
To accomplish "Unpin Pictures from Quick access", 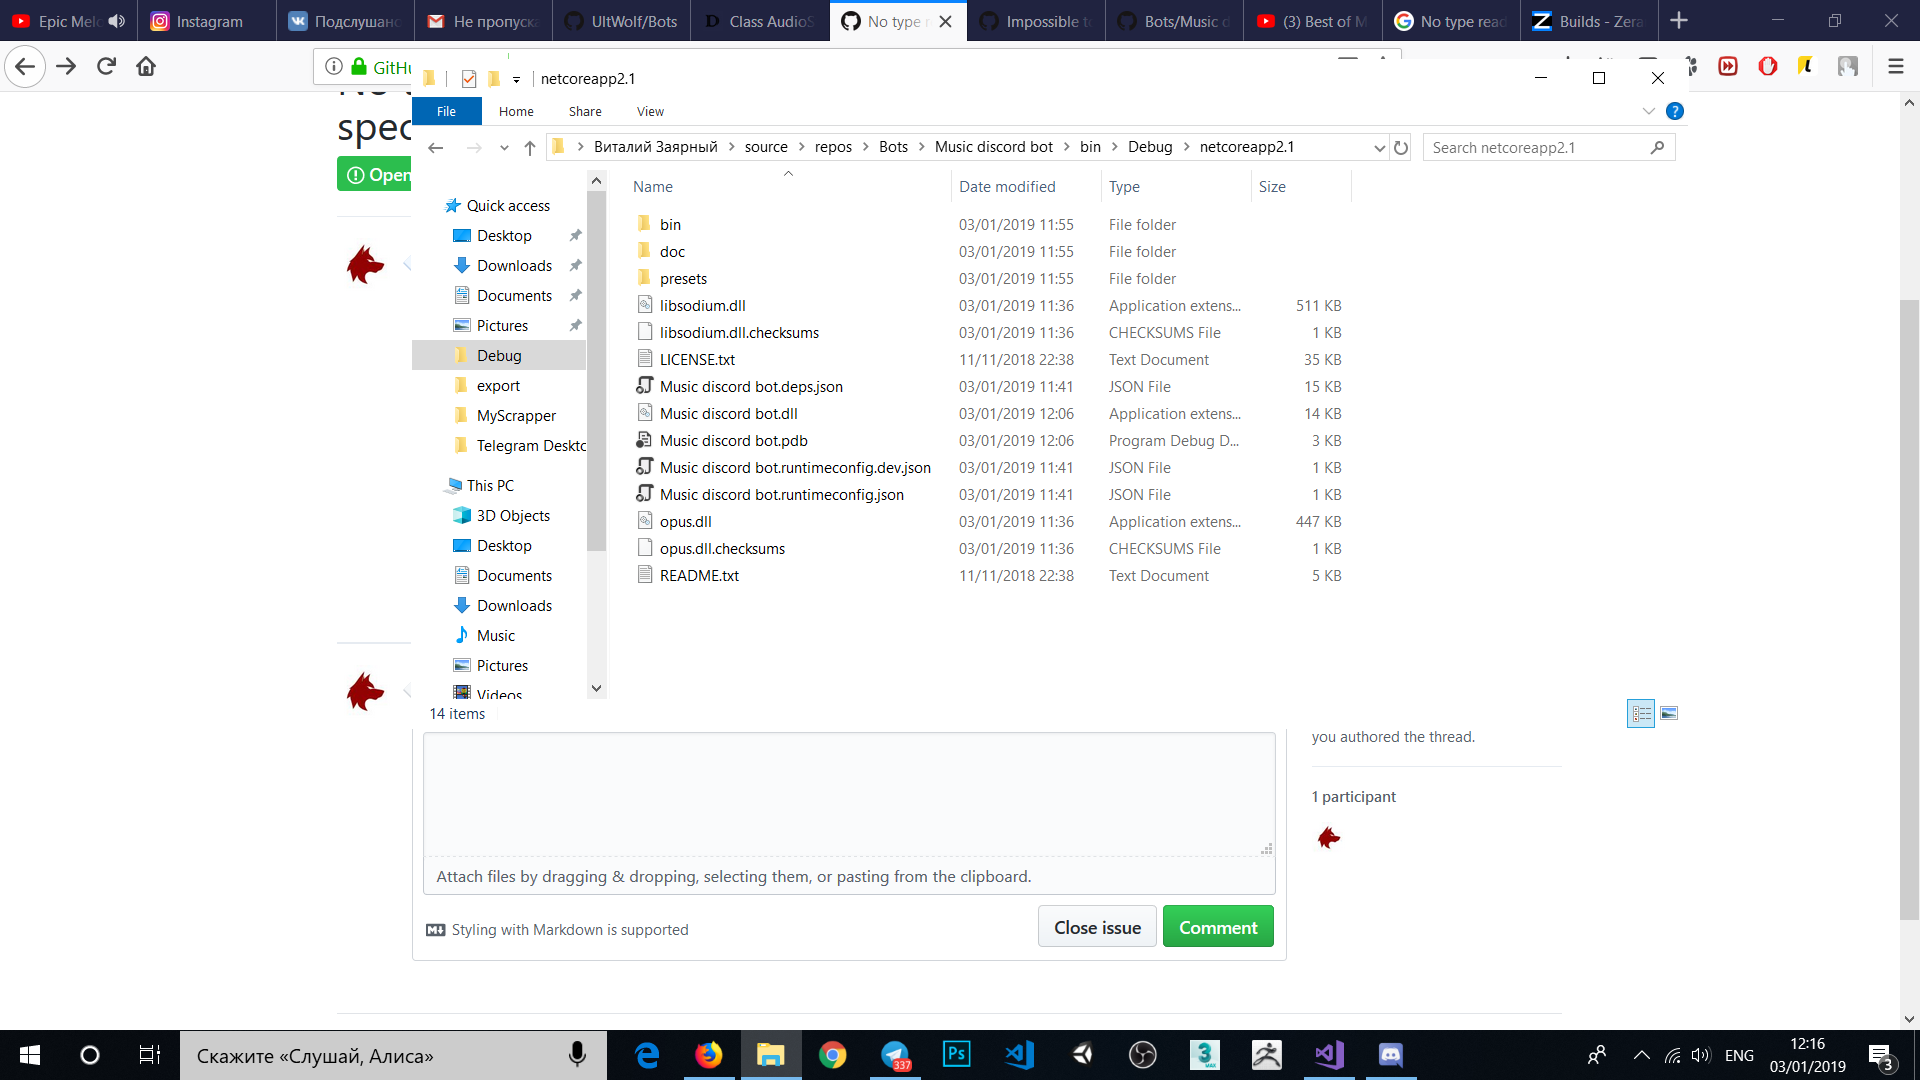I will click(576, 325).
